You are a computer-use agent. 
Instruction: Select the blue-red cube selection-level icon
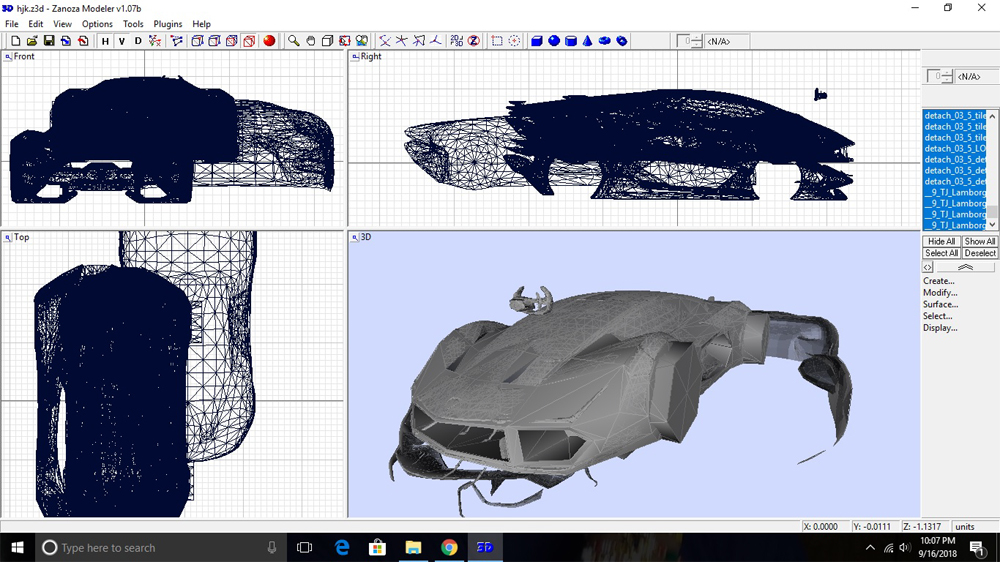(x=232, y=41)
